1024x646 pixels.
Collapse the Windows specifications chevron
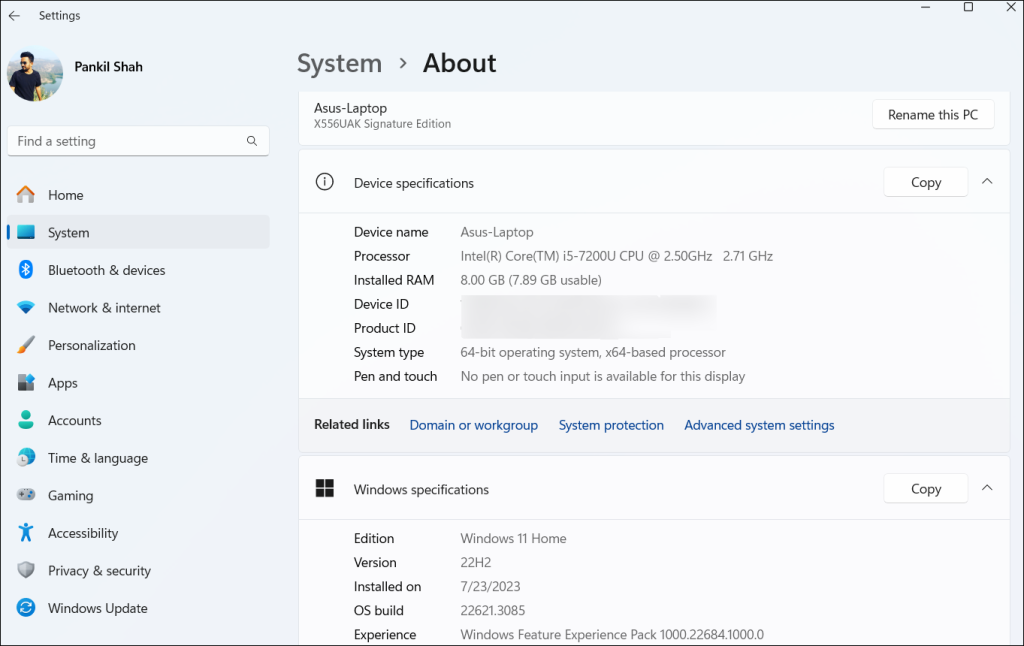(987, 489)
